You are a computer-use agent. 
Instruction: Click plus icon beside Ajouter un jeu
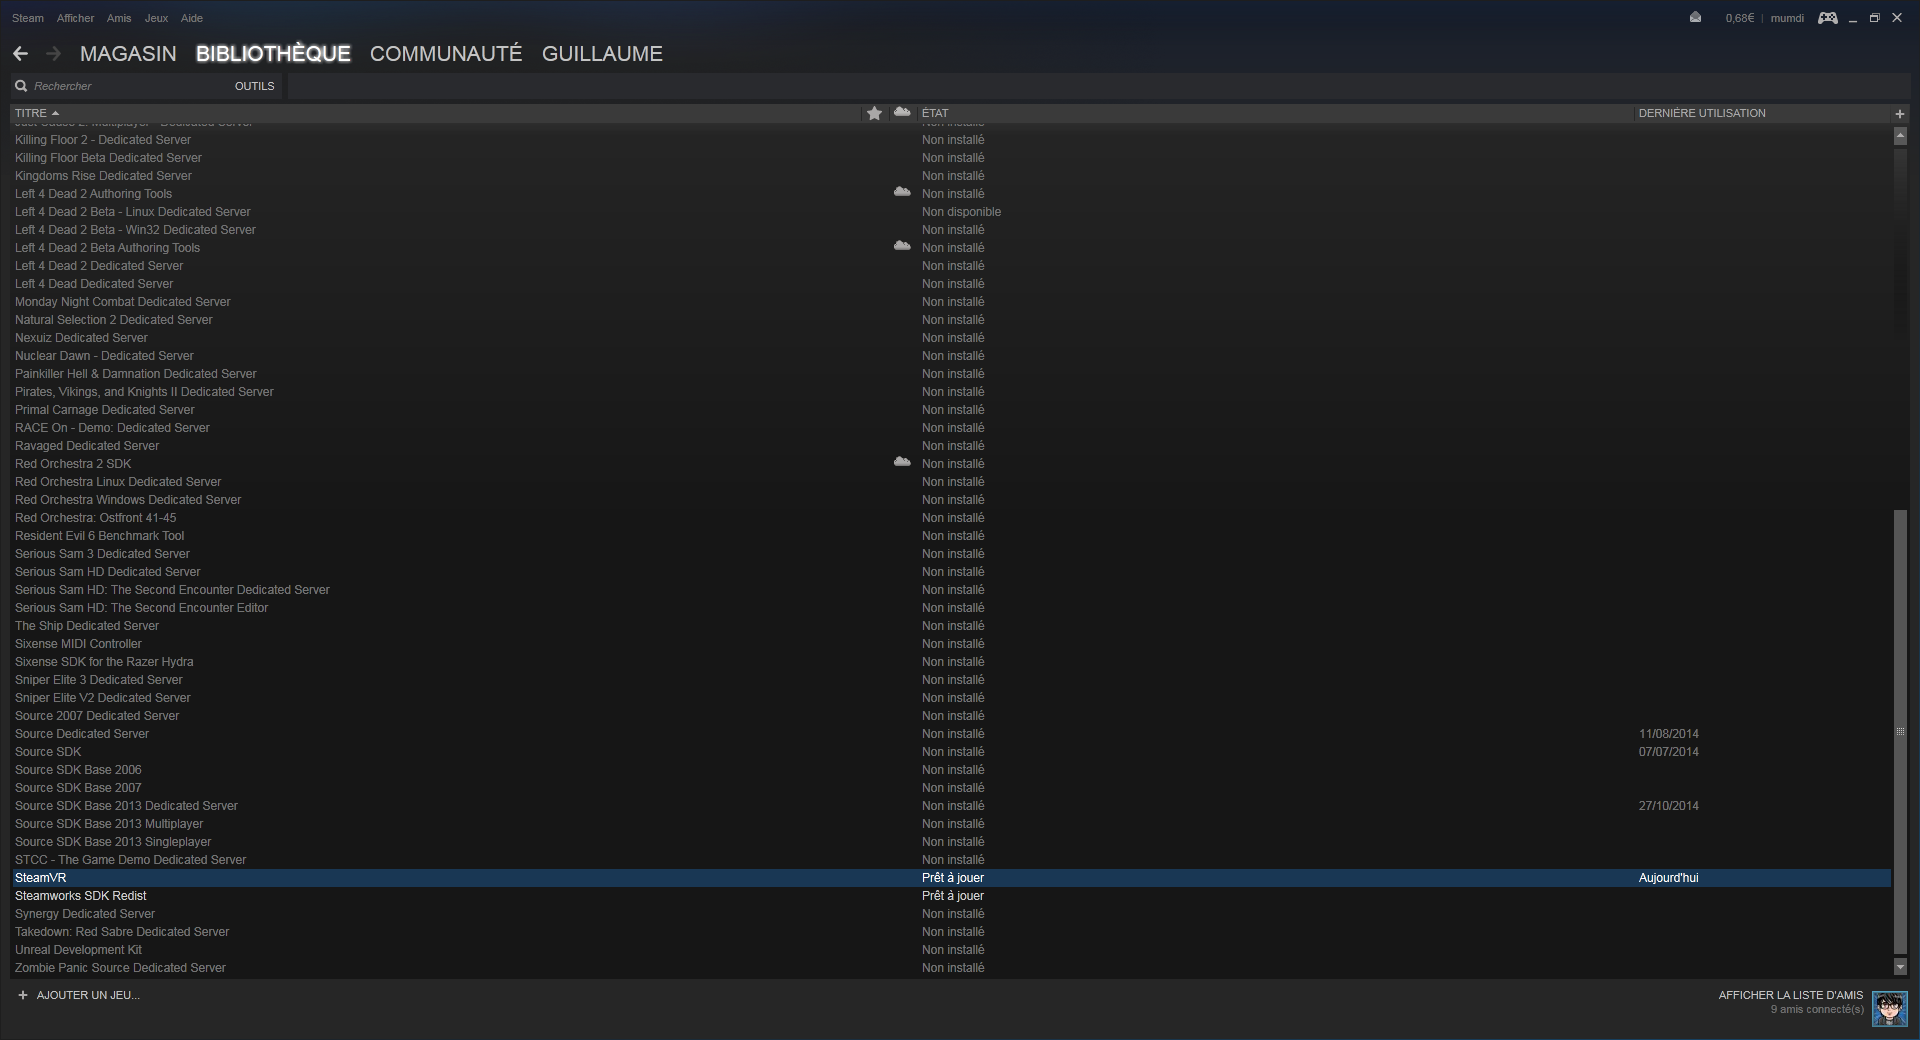point(23,995)
